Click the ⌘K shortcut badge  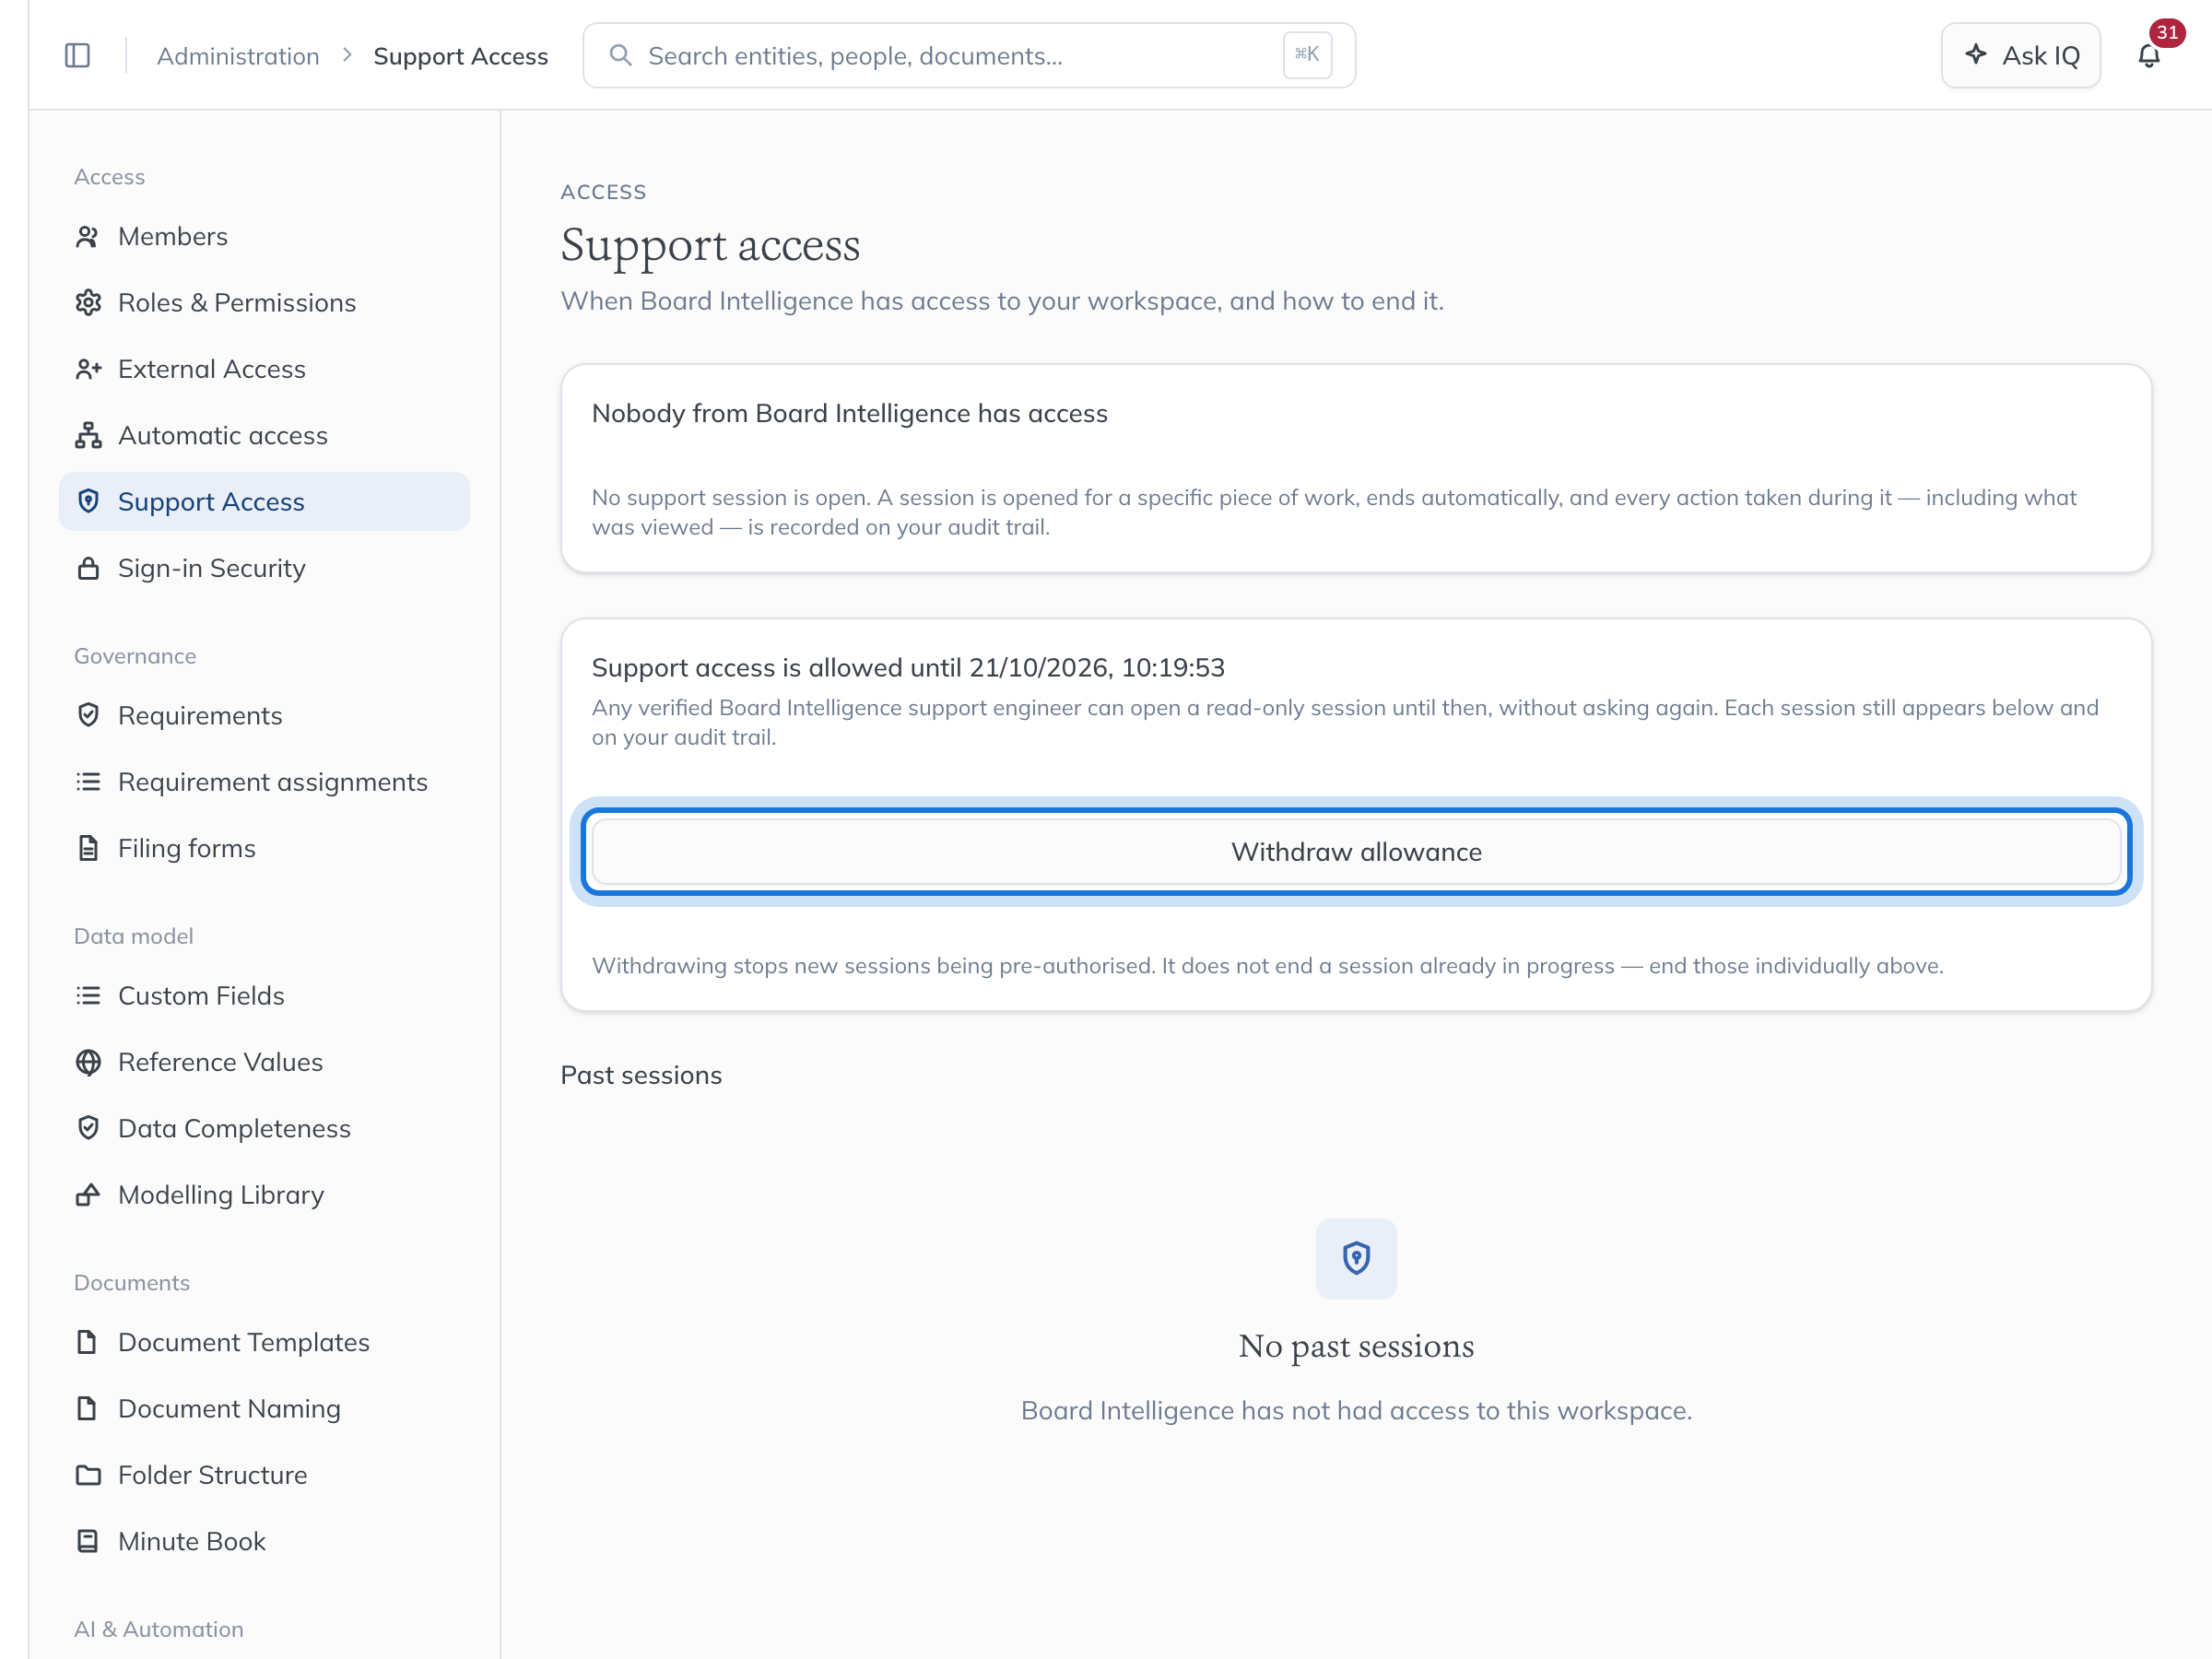point(1307,55)
